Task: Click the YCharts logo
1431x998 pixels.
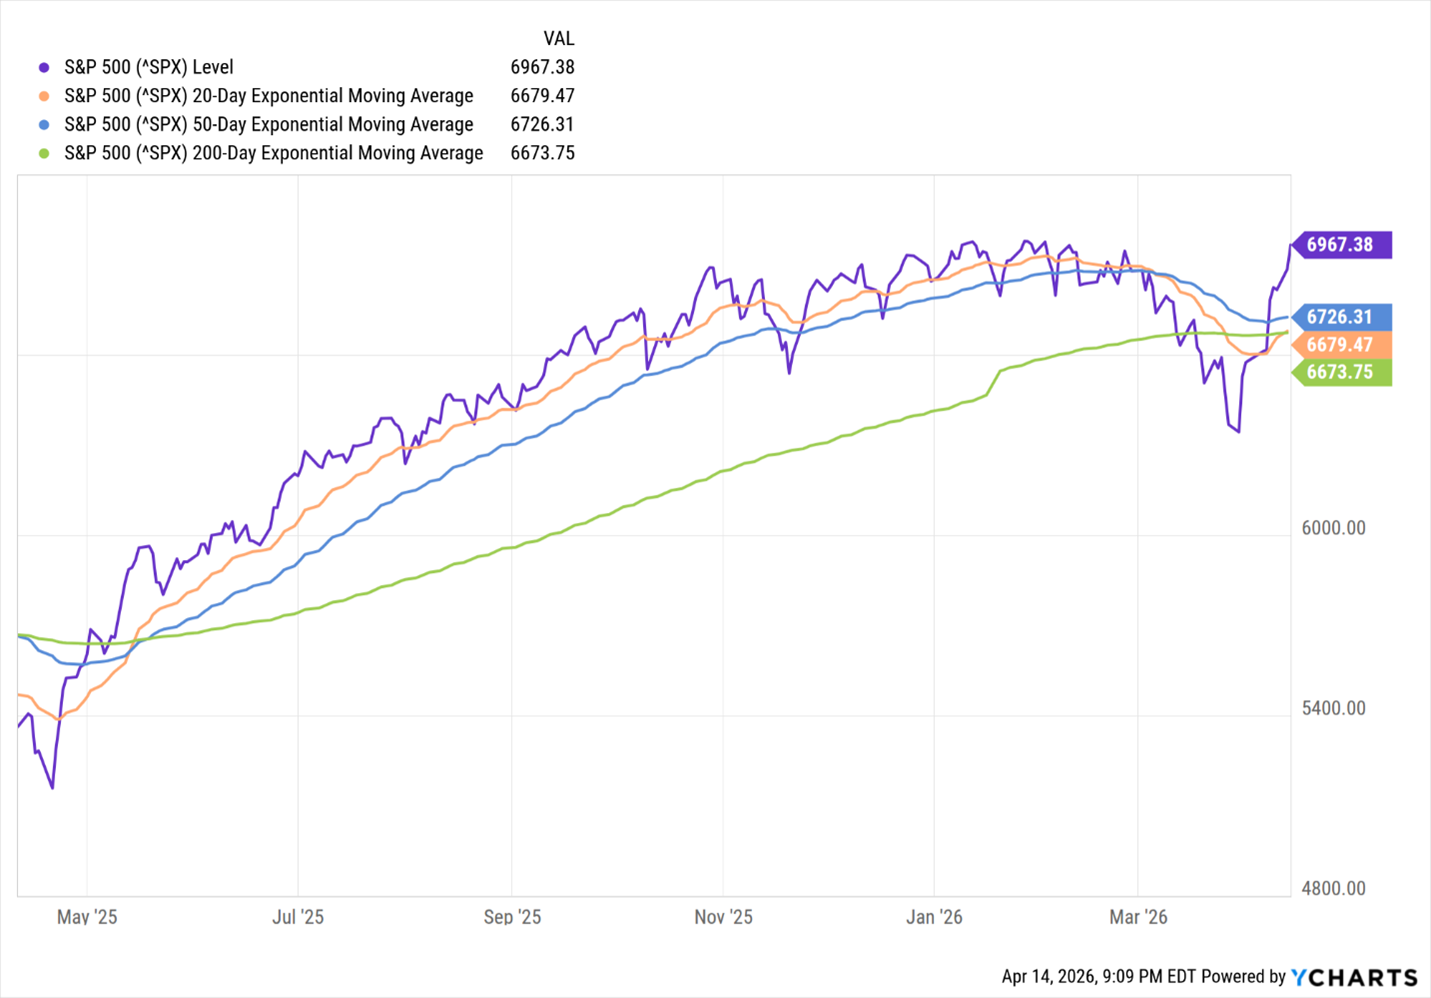Action: click(x=1355, y=977)
